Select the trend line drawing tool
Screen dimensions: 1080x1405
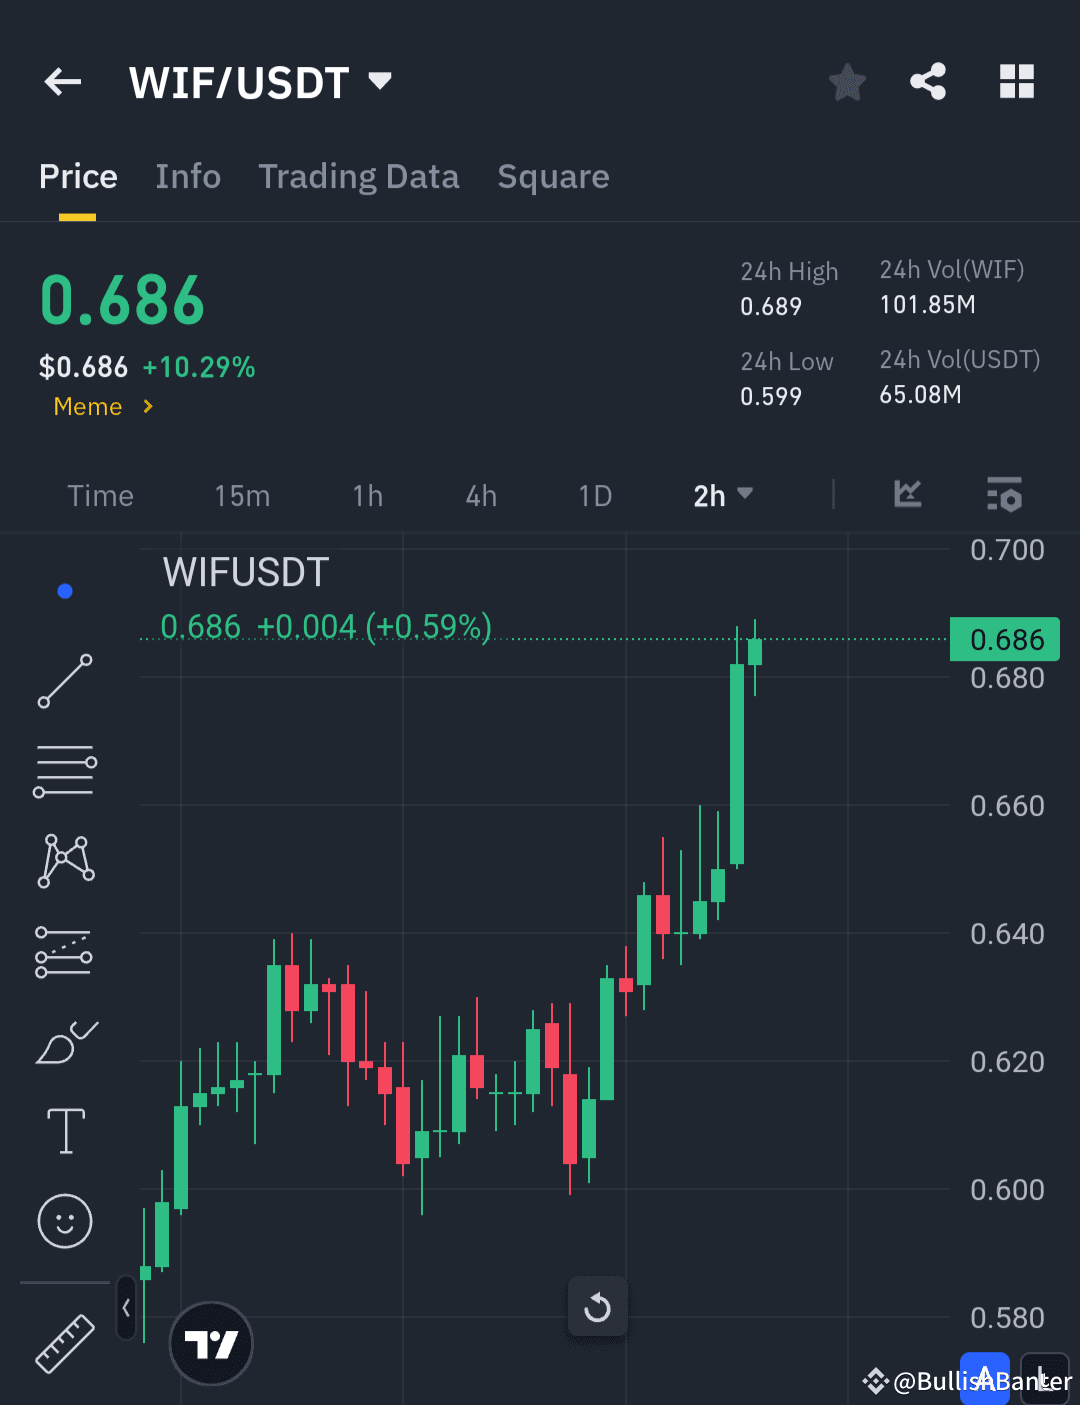(x=64, y=681)
